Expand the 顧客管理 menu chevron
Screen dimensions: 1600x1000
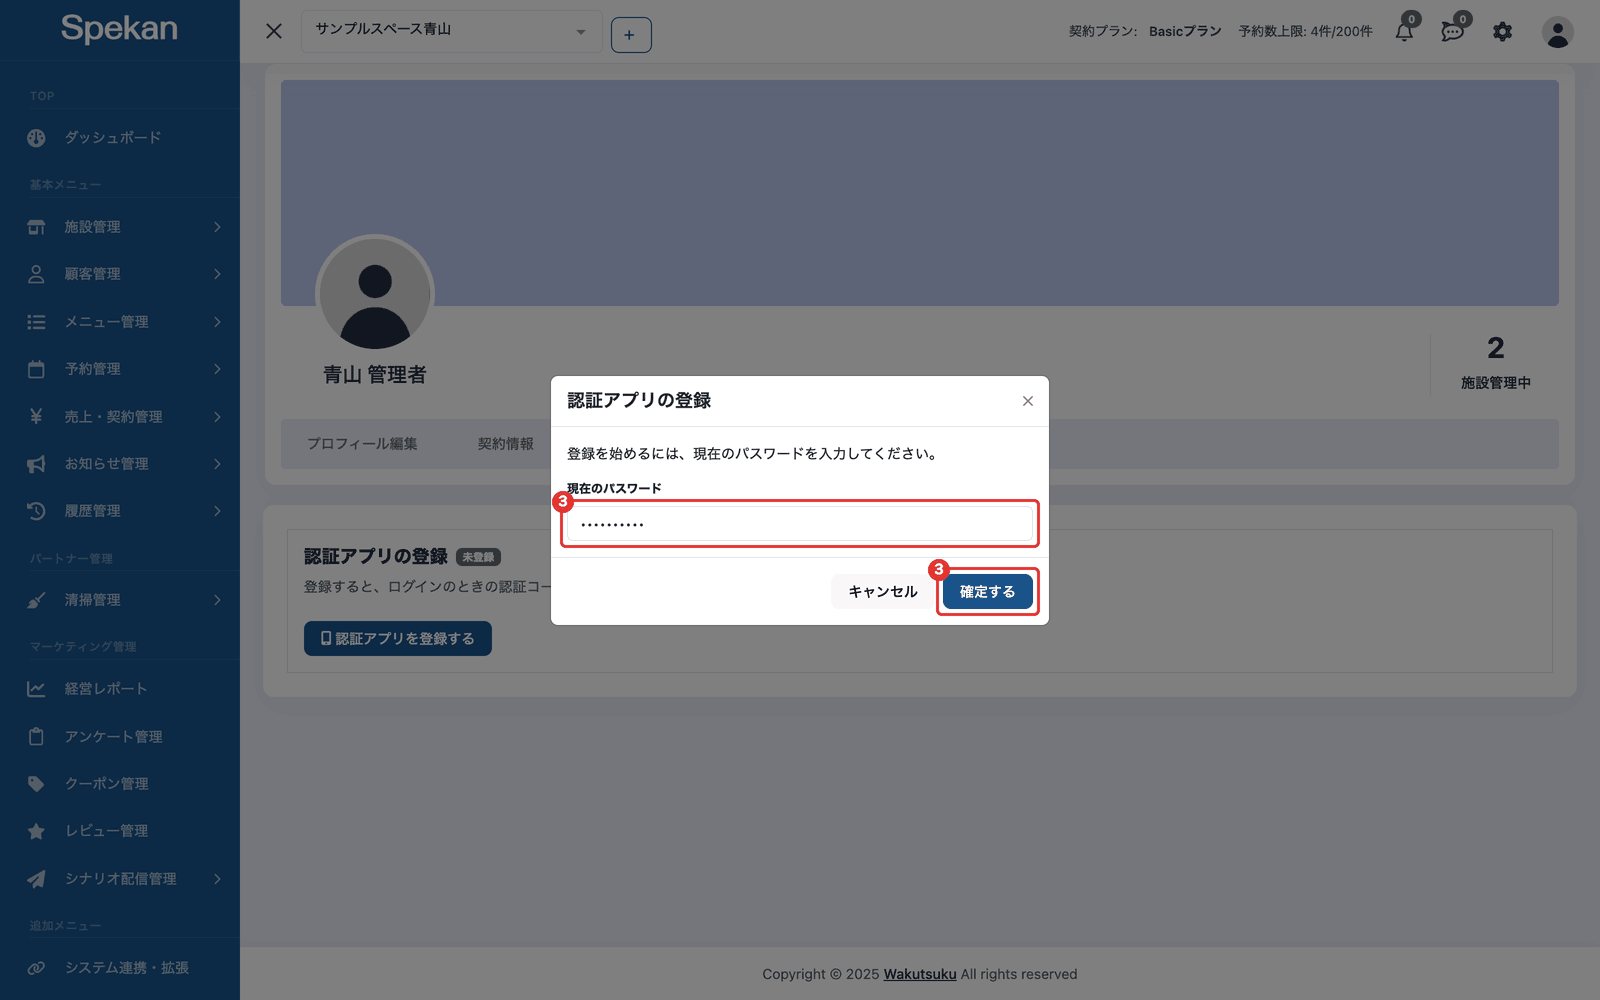tap(217, 274)
